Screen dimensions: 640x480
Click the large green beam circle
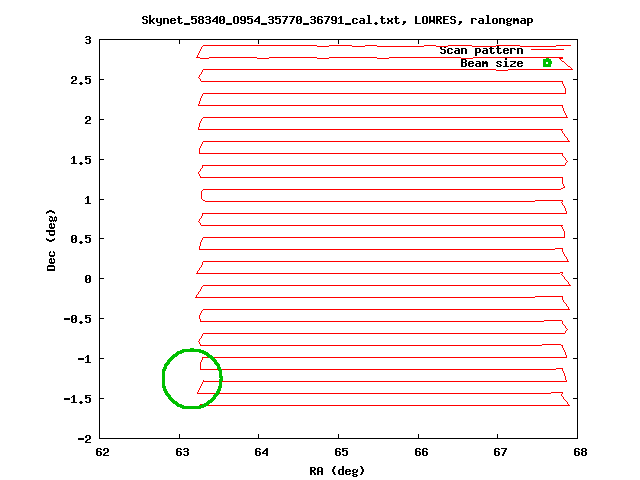(192, 378)
